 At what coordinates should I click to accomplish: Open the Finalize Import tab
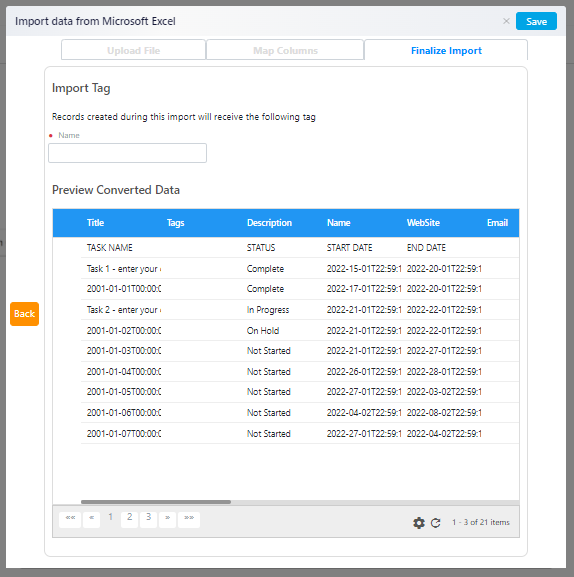[x=446, y=50]
